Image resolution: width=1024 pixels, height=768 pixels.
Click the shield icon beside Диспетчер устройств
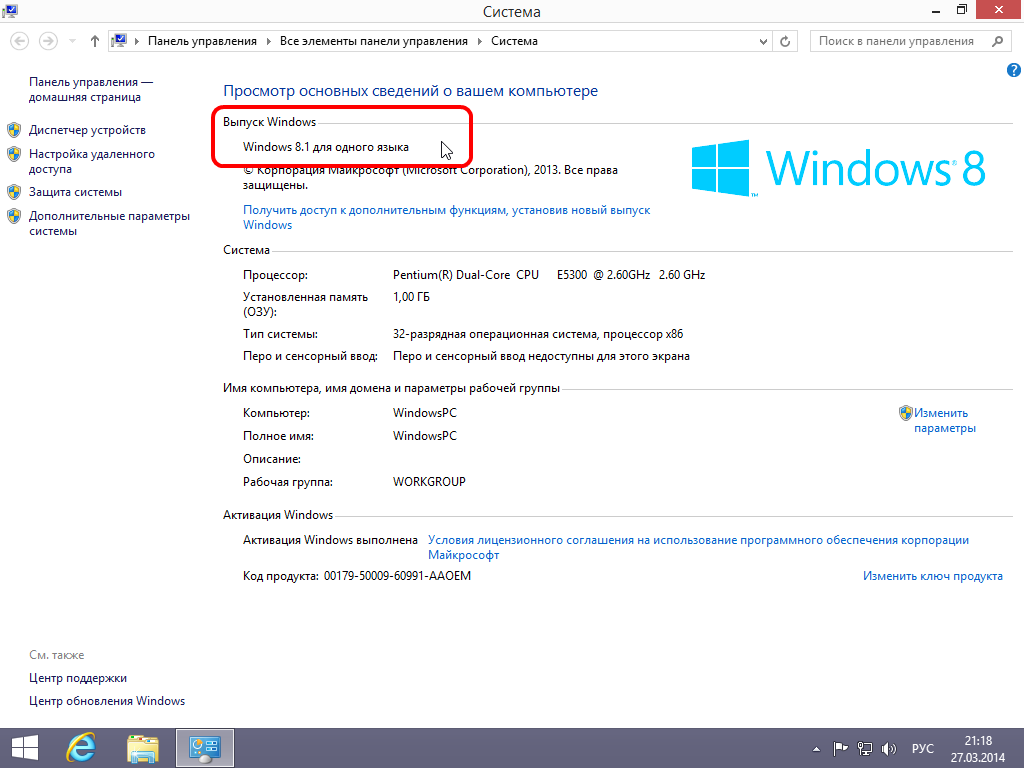pyautogui.click(x=14, y=130)
